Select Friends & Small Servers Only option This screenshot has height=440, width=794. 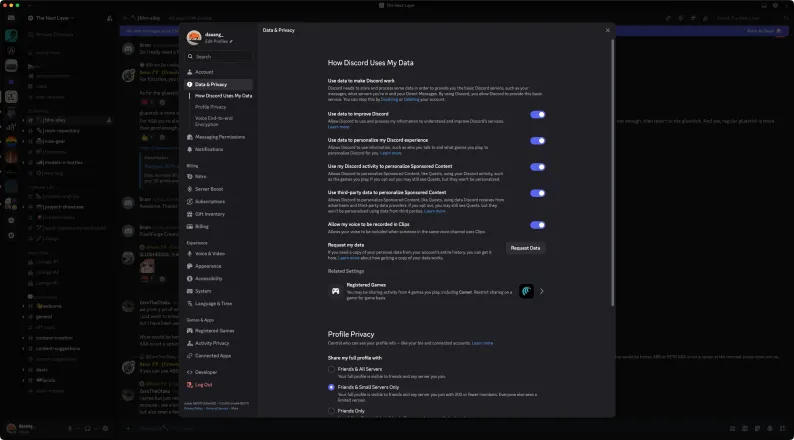(x=331, y=387)
